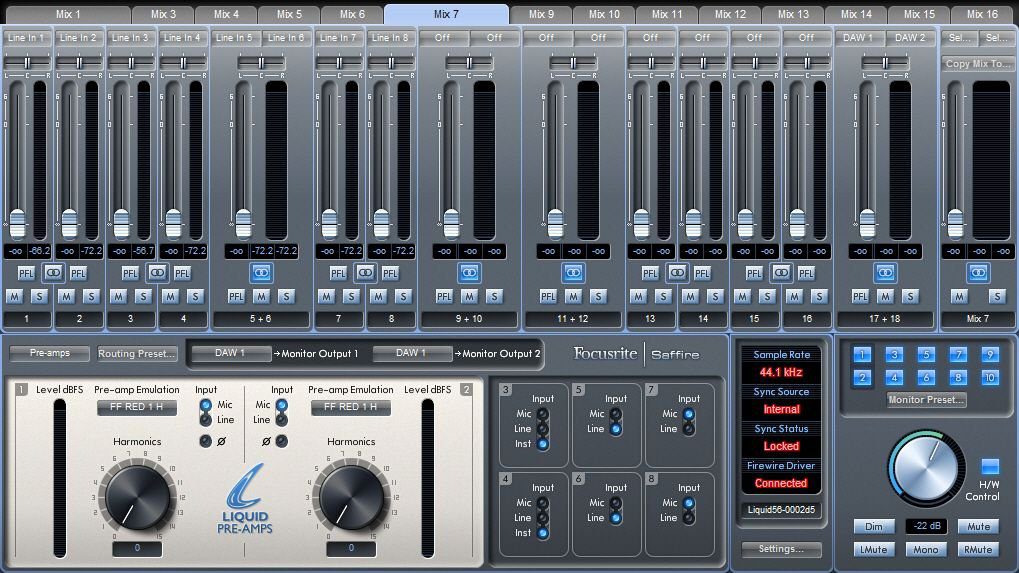Click the Mono button

coord(925,550)
